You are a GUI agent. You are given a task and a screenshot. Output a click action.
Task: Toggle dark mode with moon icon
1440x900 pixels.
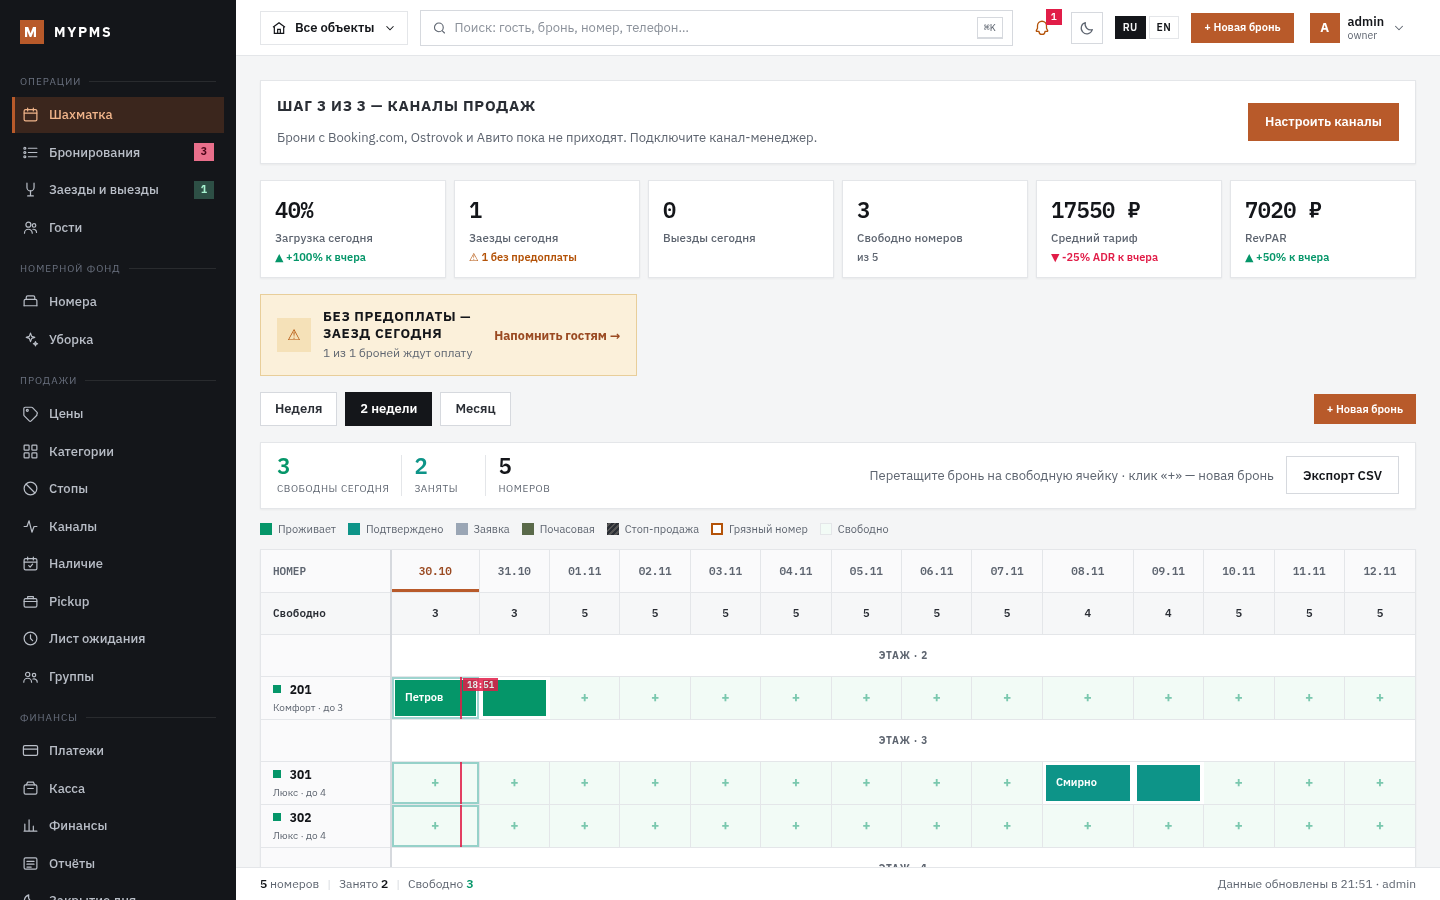(1087, 28)
